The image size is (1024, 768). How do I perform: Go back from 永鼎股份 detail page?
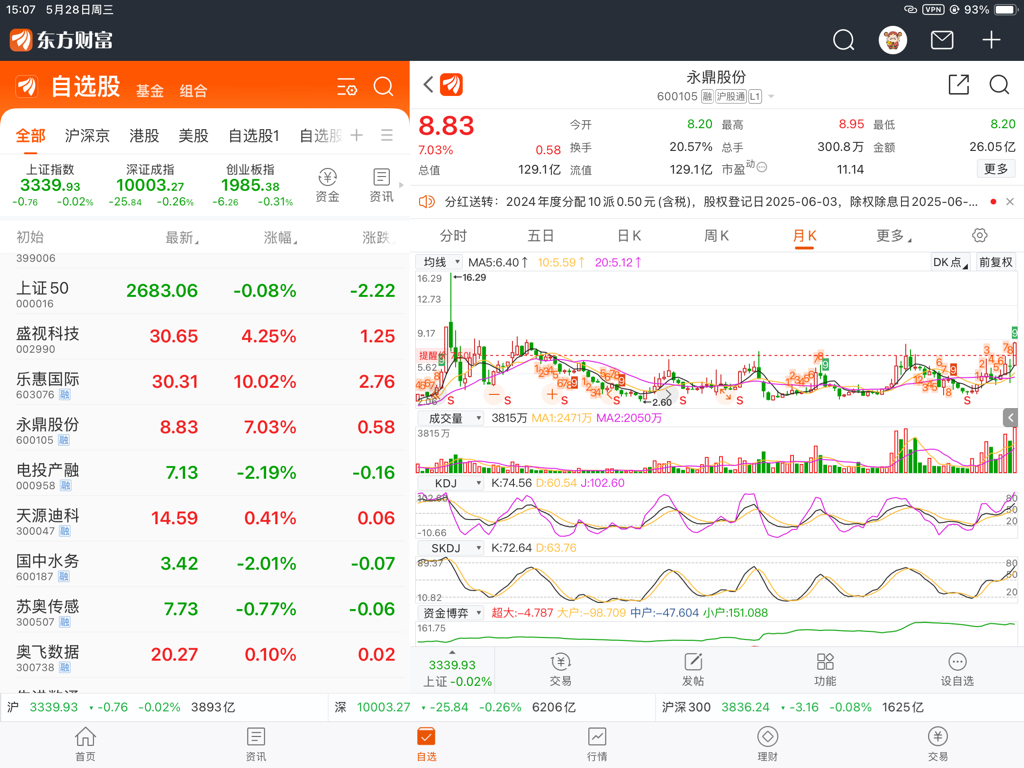pyautogui.click(x=428, y=84)
